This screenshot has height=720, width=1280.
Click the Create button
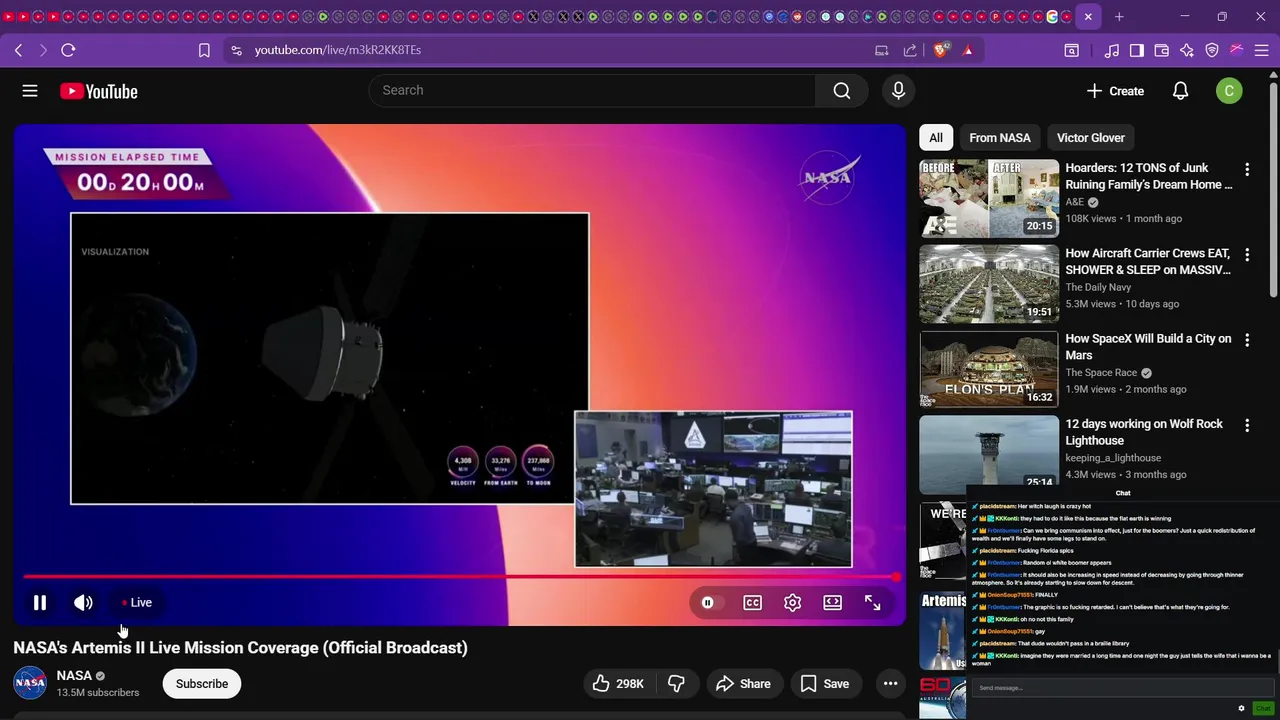pyautogui.click(x=1116, y=91)
